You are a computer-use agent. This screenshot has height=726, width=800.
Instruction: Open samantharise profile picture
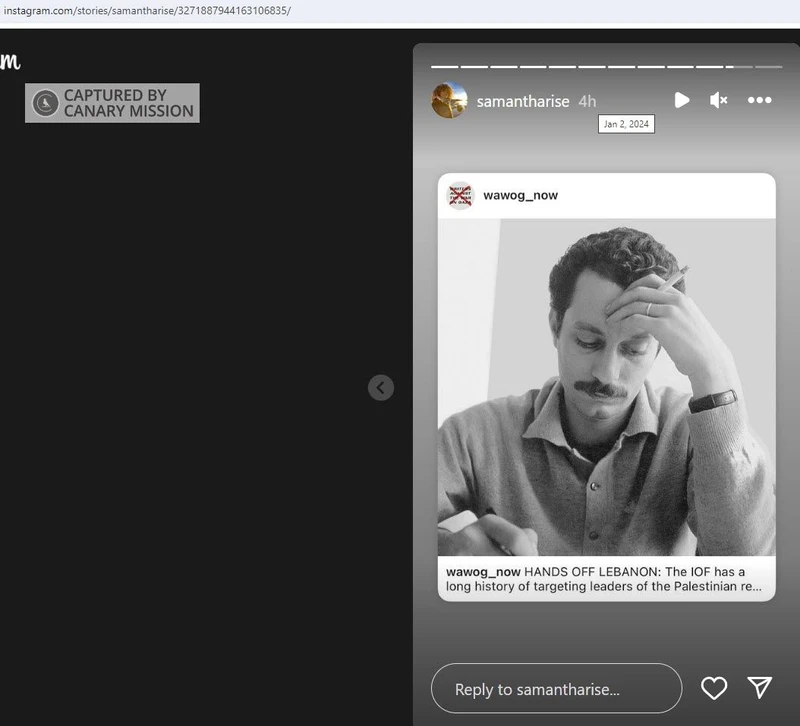tap(449, 100)
